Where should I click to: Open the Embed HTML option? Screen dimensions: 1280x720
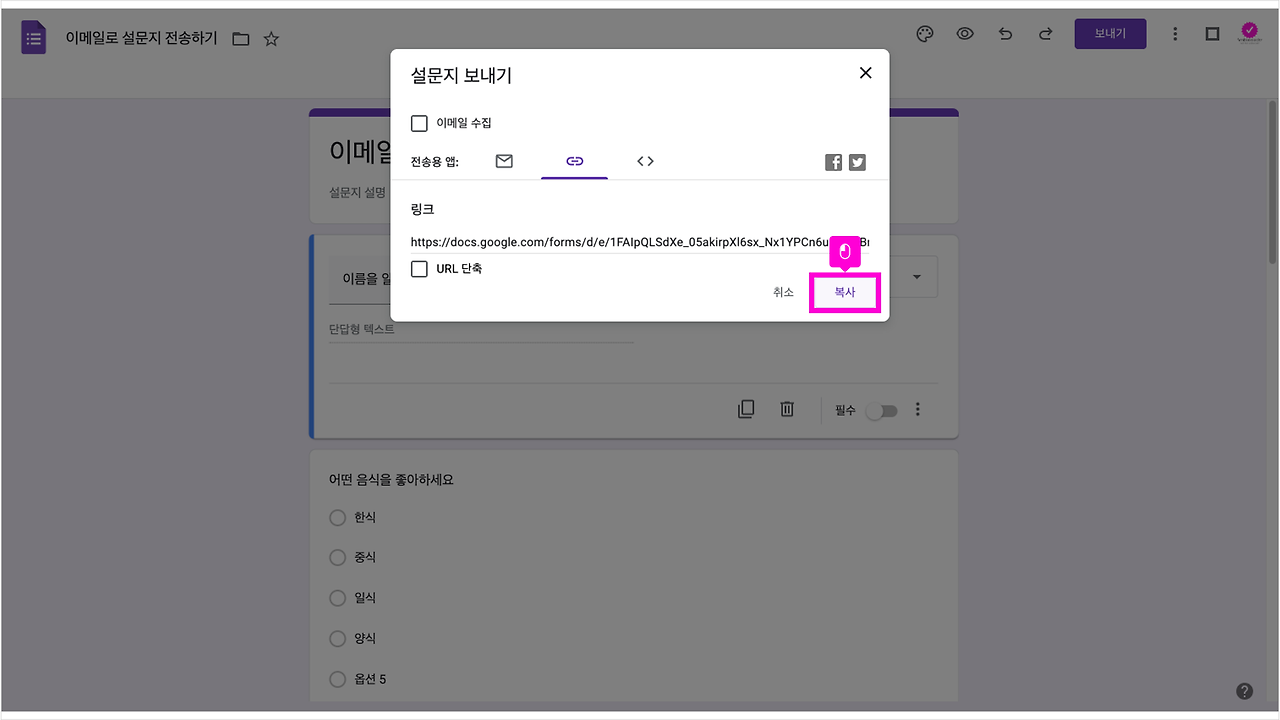pyautogui.click(x=645, y=161)
